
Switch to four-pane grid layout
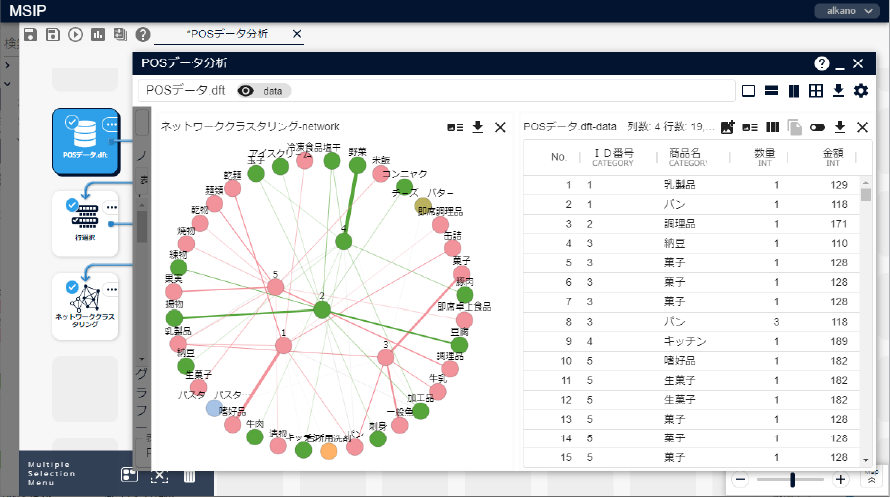[816, 91]
